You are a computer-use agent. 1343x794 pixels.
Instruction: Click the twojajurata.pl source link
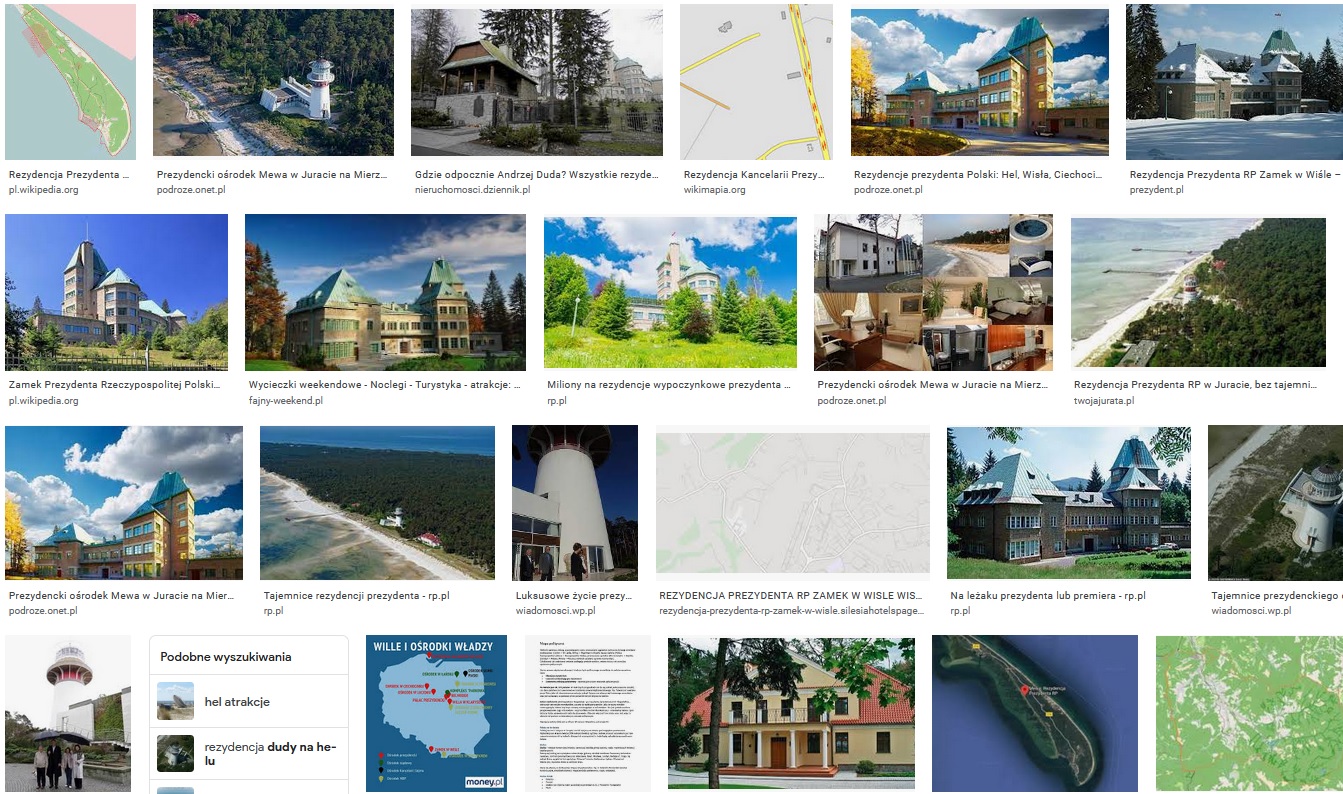pyautogui.click(x=1104, y=401)
